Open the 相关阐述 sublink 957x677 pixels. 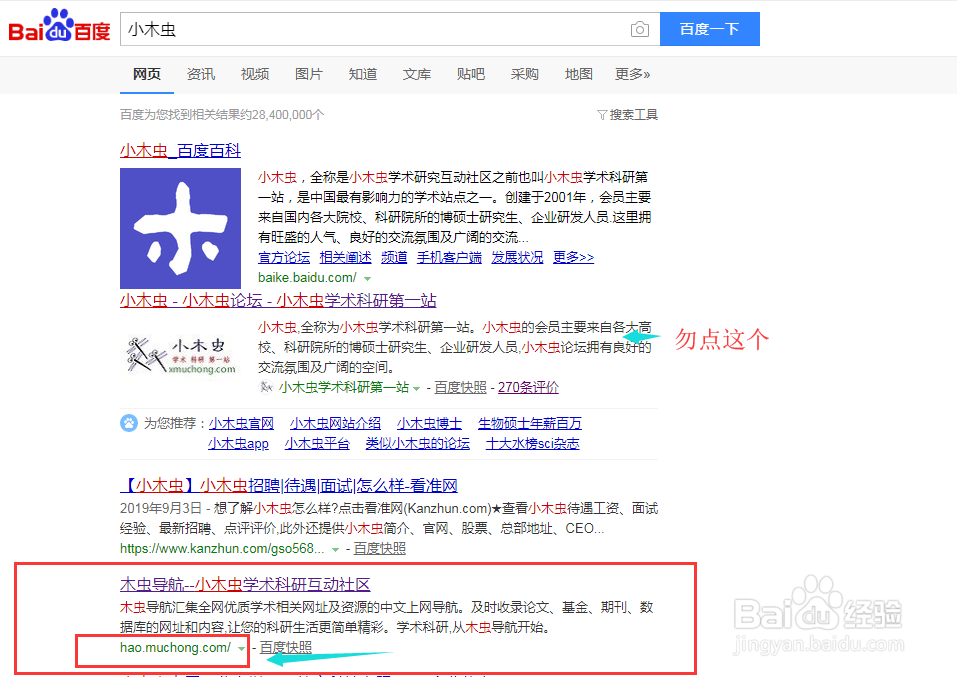(x=345, y=258)
